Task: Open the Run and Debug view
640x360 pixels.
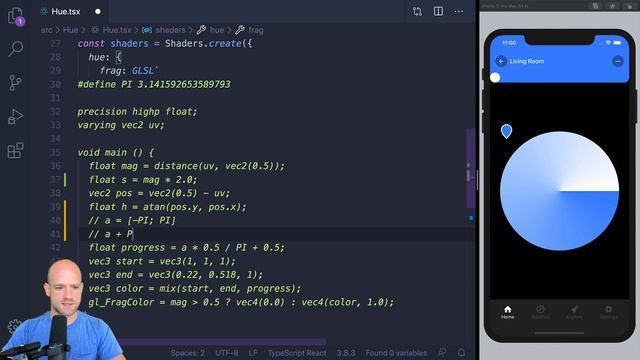Action: pyautogui.click(x=16, y=117)
